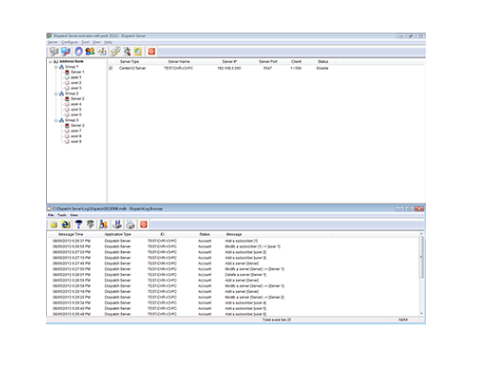Viewport: 478px width, 368px height.
Task: Collapse the Address Book root node
Action: (x=50, y=62)
